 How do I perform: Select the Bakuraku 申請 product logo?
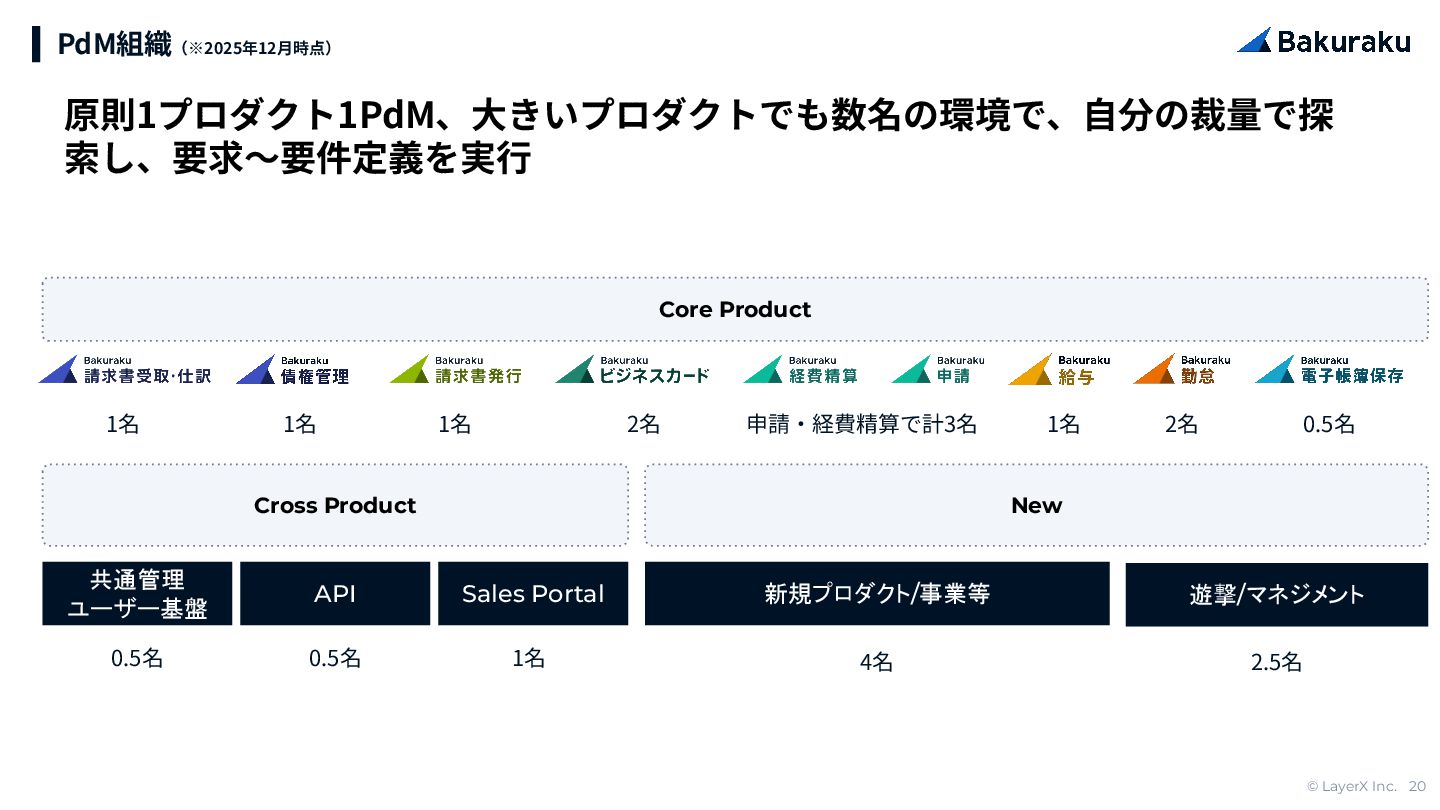tap(938, 370)
